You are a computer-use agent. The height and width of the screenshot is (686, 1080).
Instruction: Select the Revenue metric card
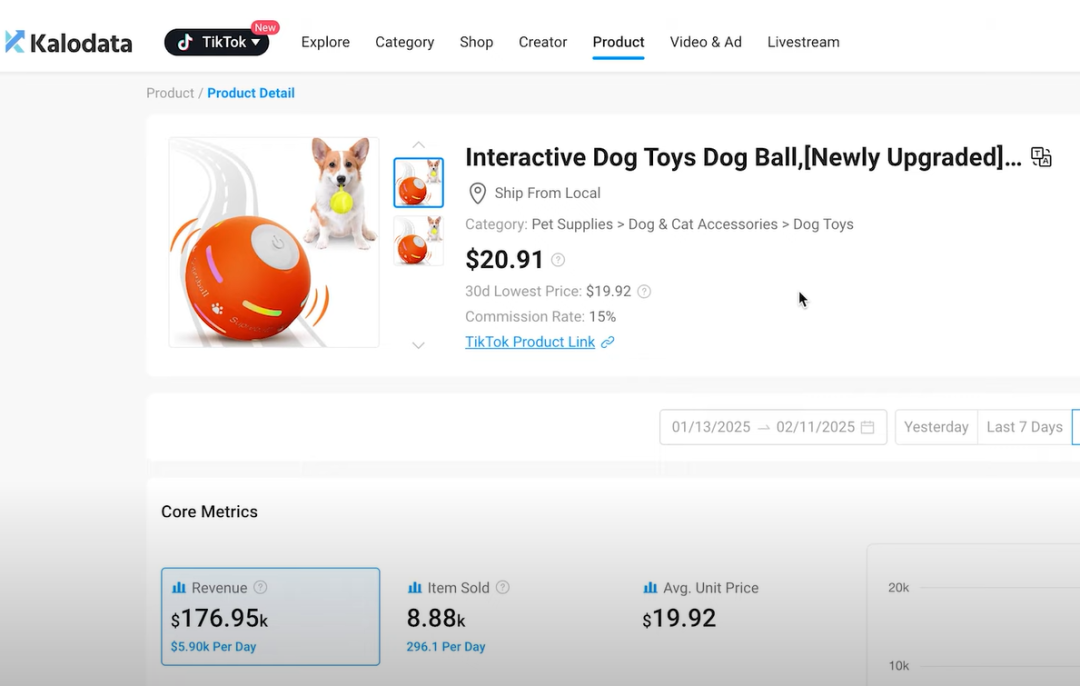[x=270, y=616]
